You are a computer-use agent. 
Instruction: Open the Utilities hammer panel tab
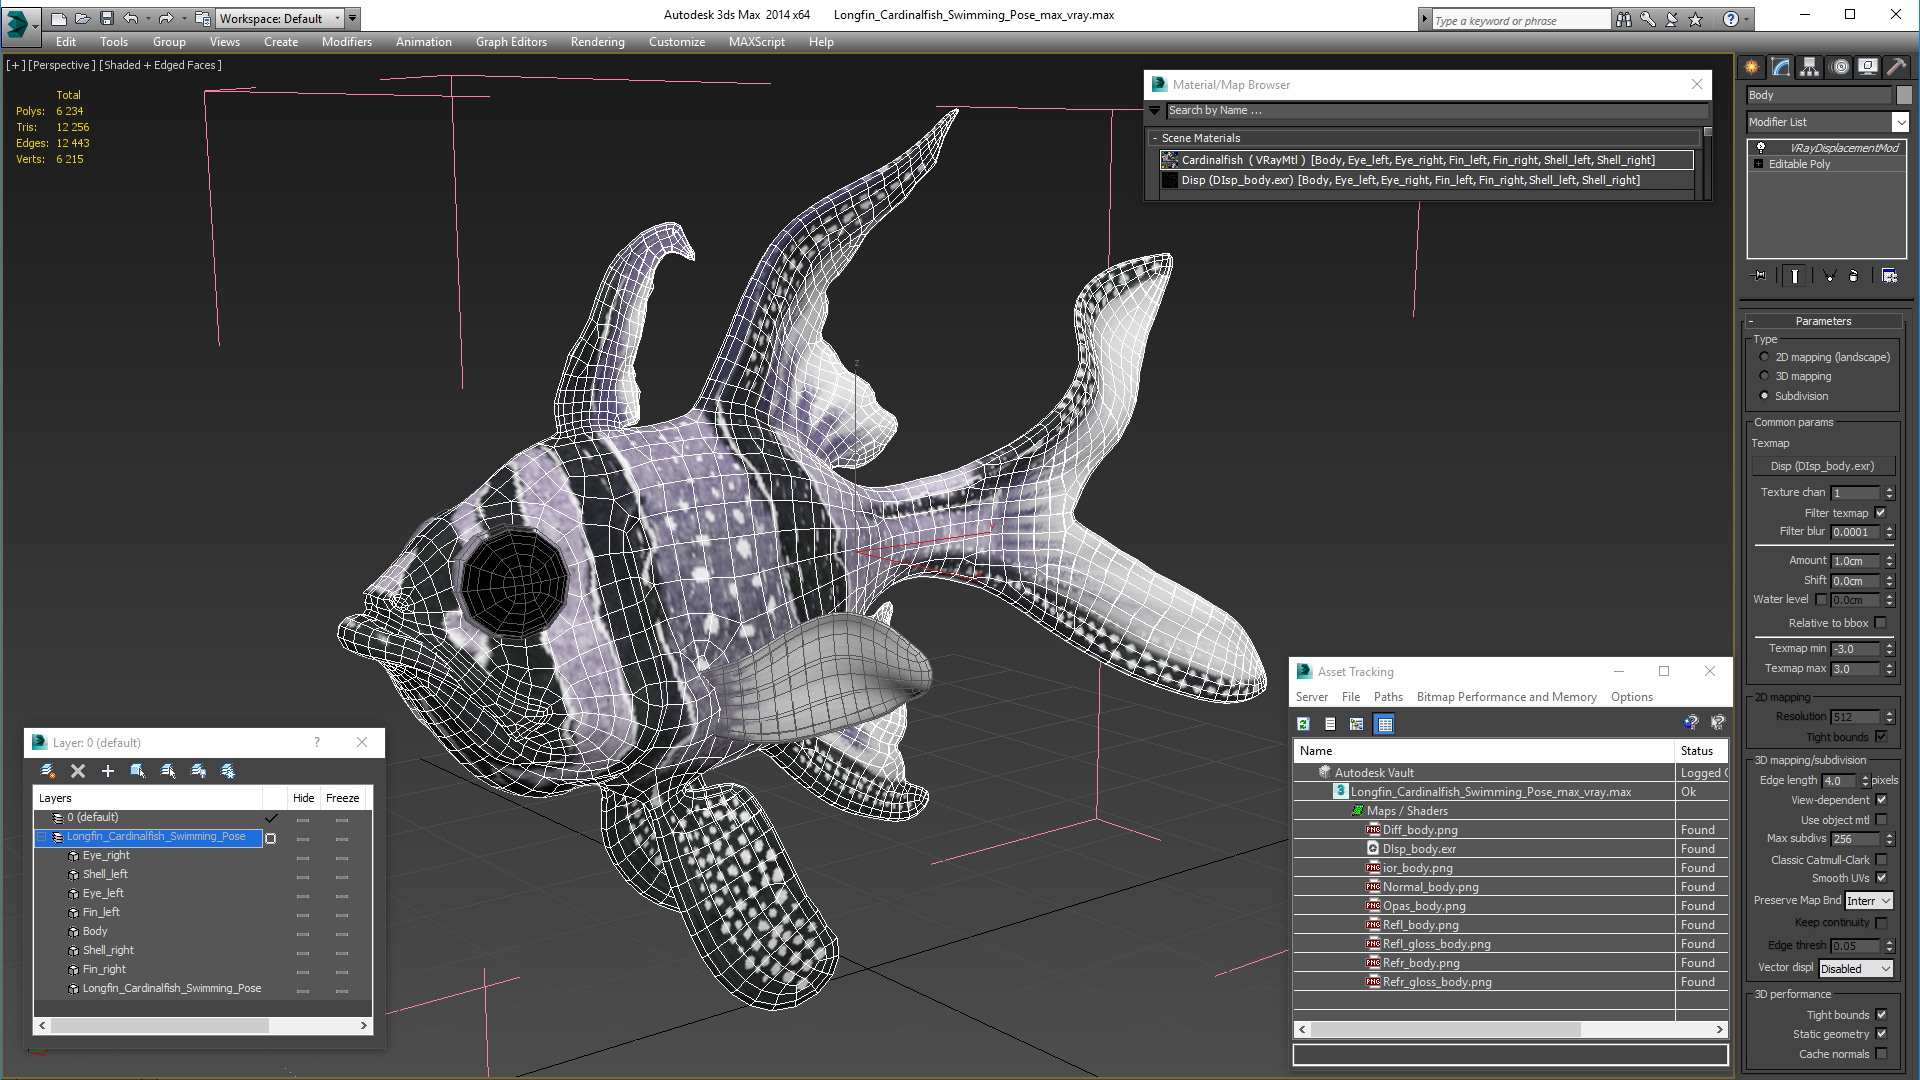click(x=1896, y=67)
